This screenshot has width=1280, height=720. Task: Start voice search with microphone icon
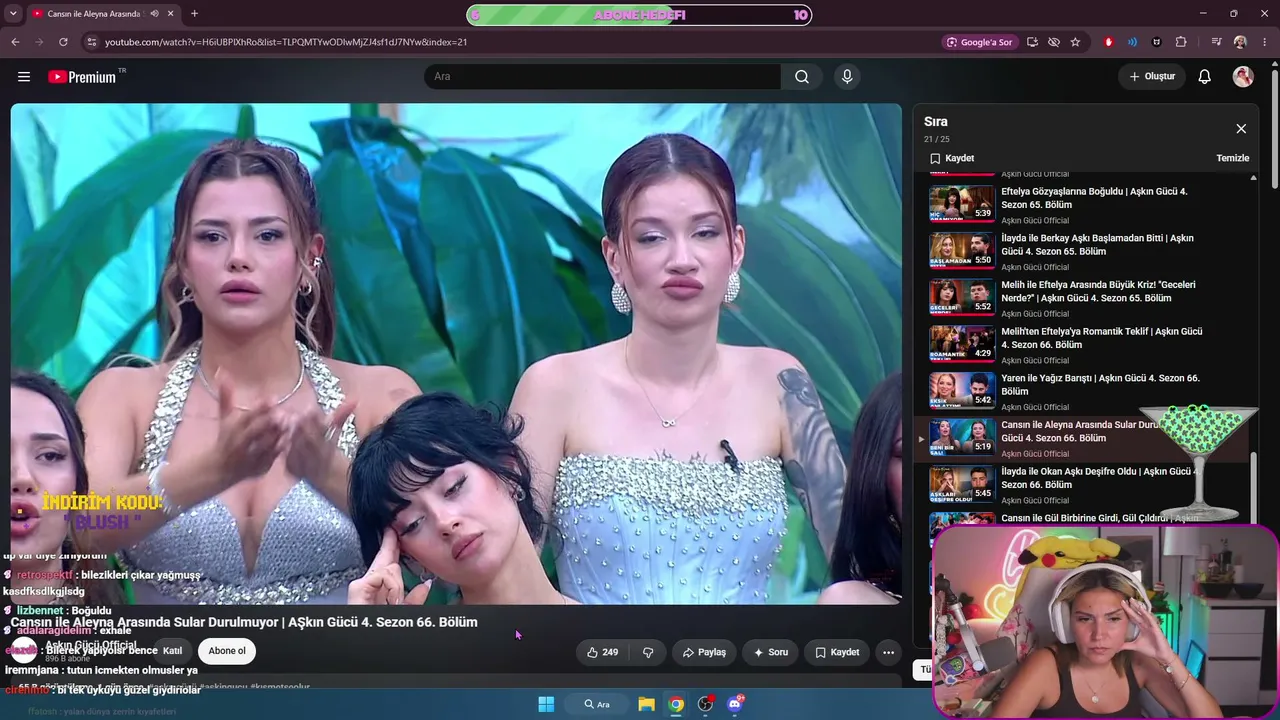coord(847,77)
